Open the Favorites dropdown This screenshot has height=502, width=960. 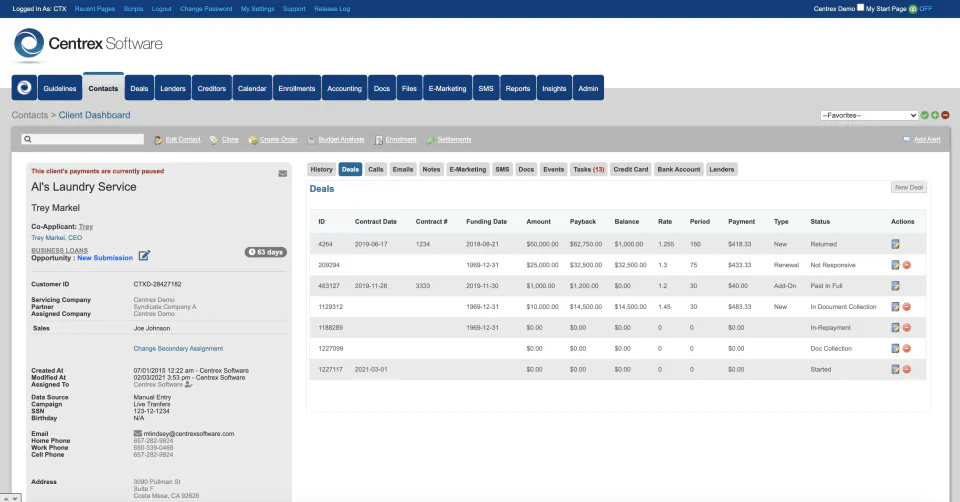[869, 115]
